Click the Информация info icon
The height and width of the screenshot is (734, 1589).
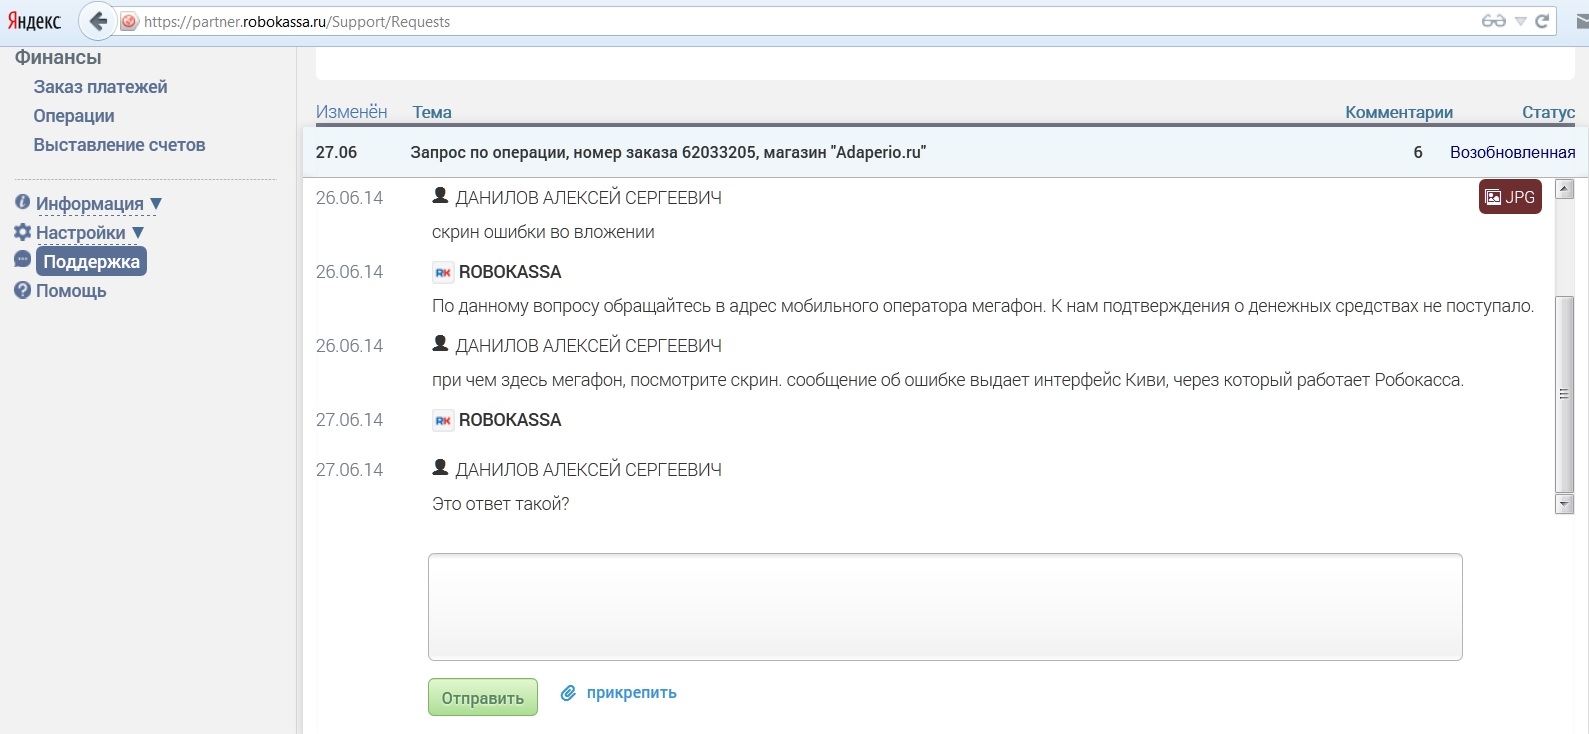click(22, 202)
